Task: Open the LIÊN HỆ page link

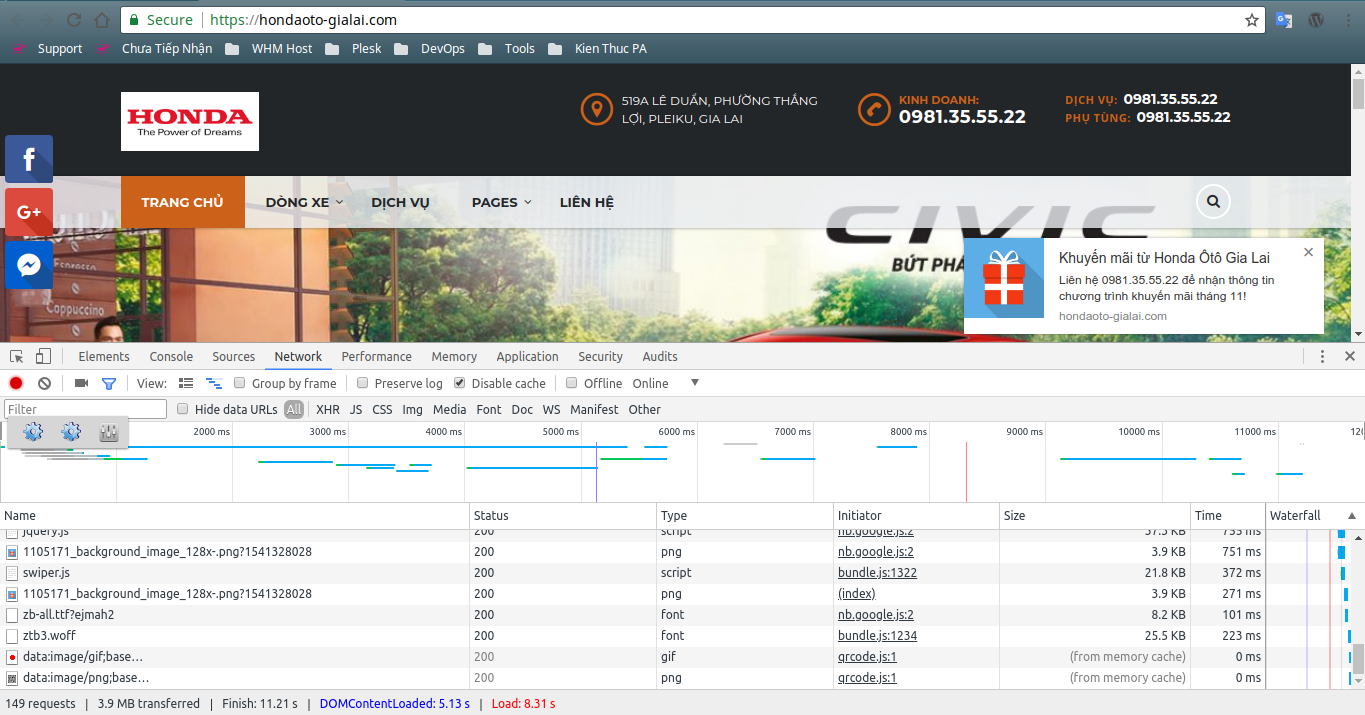Action: [x=587, y=202]
